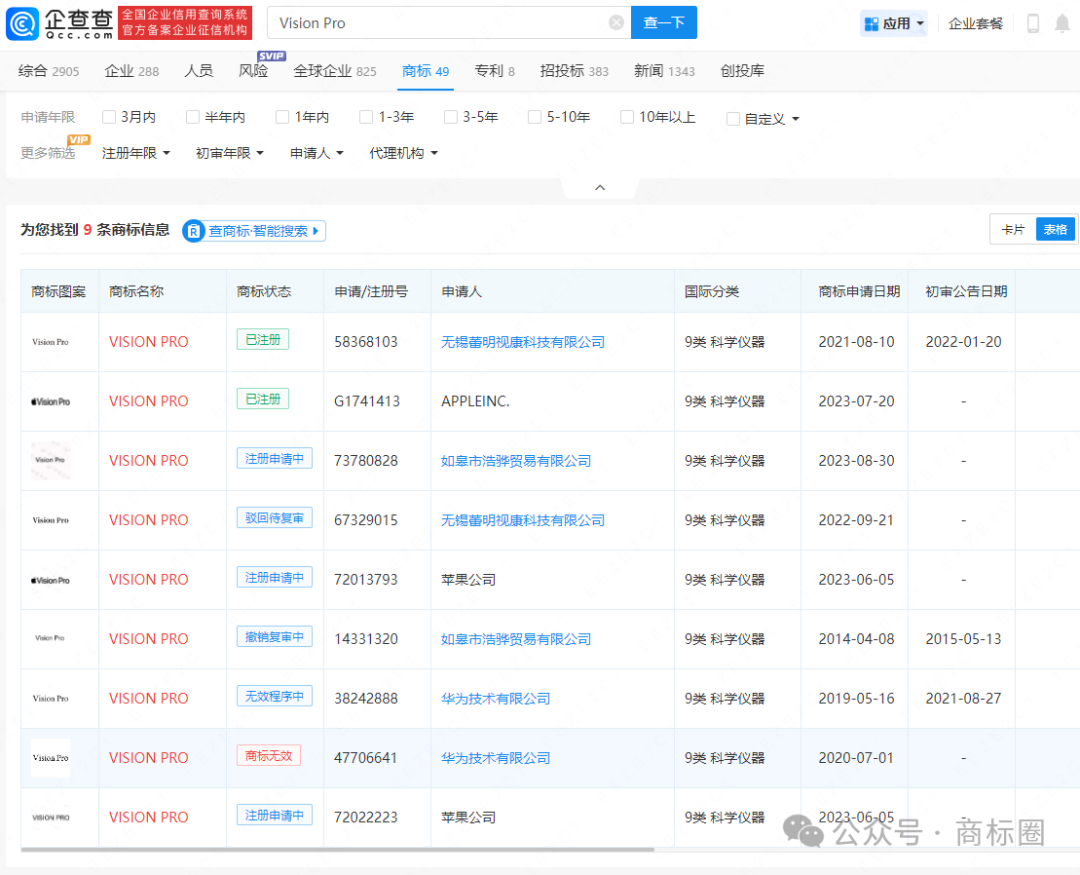This screenshot has height=875, width=1080.
Task: Clear the search box with the X icon
Action: 616,22
